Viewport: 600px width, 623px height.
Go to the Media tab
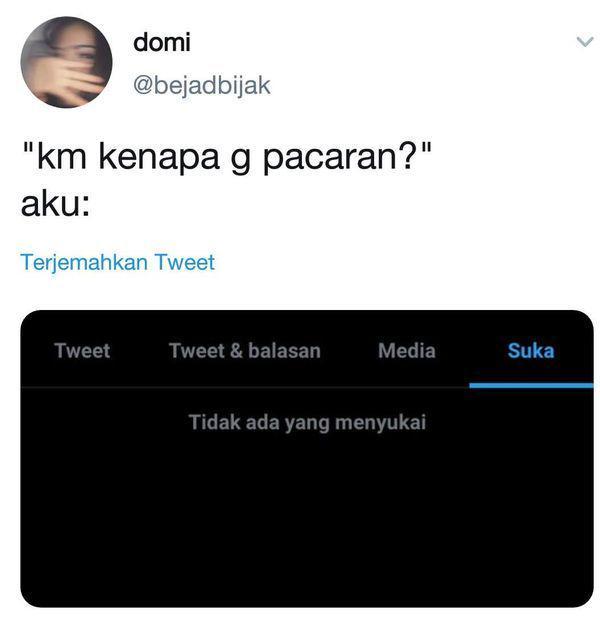(406, 351)
